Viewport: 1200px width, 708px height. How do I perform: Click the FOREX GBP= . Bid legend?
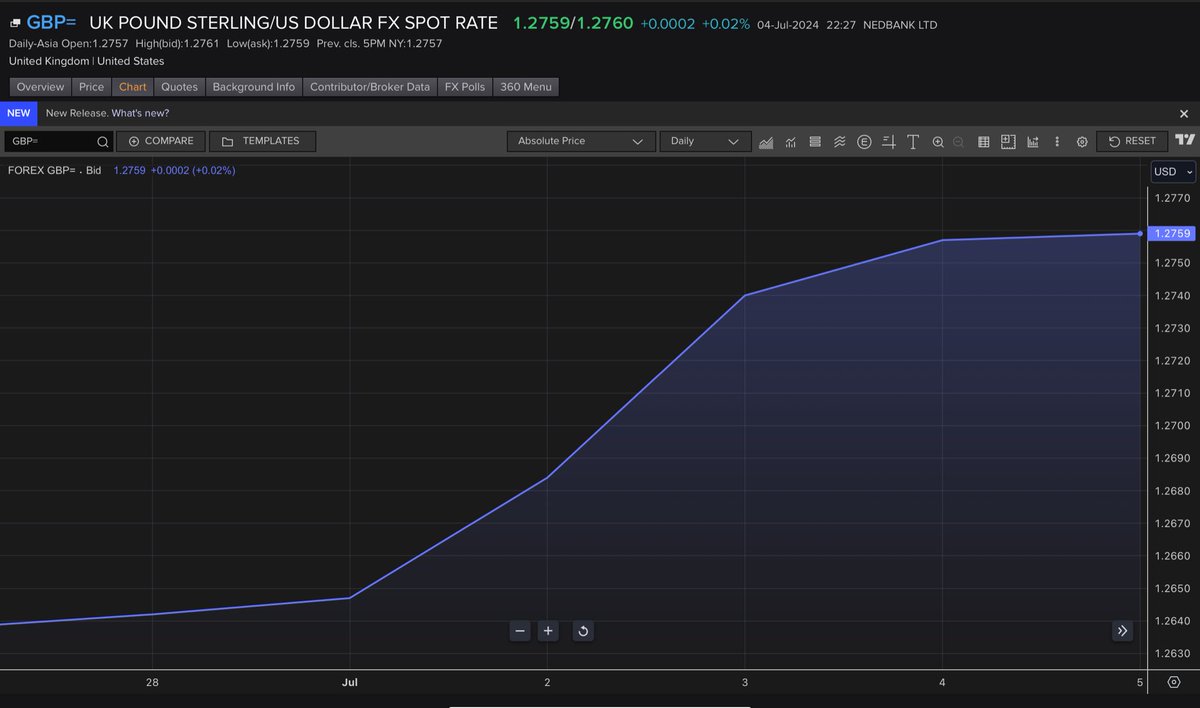[55, 171]
